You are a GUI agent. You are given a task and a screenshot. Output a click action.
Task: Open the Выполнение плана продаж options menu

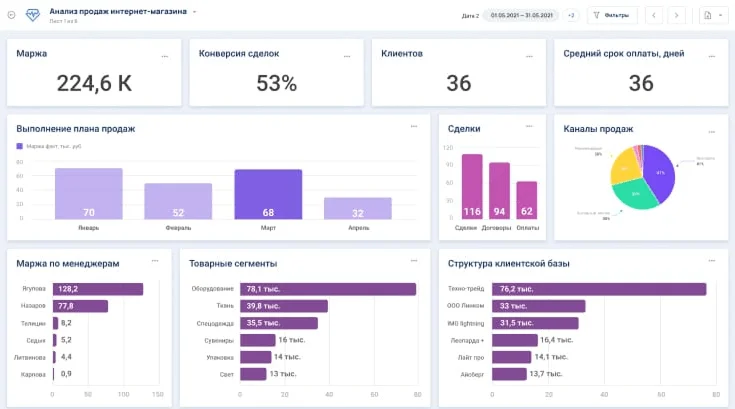(x=414, y=126)
